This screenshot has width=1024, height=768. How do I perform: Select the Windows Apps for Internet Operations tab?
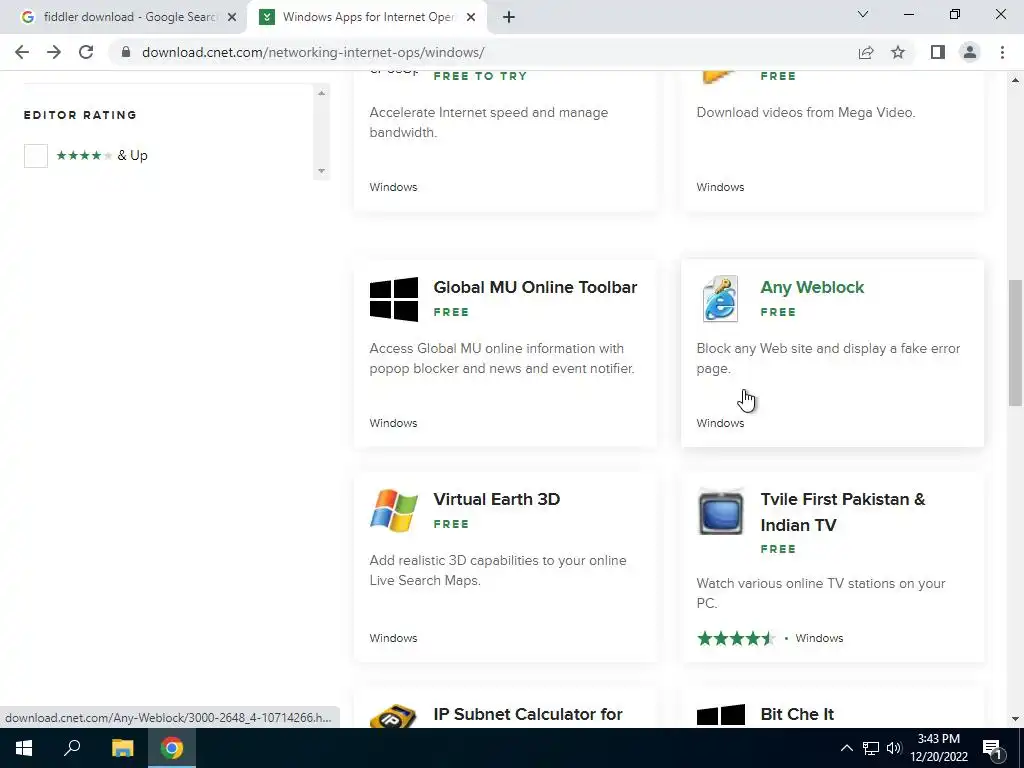(x=367, y=17)
